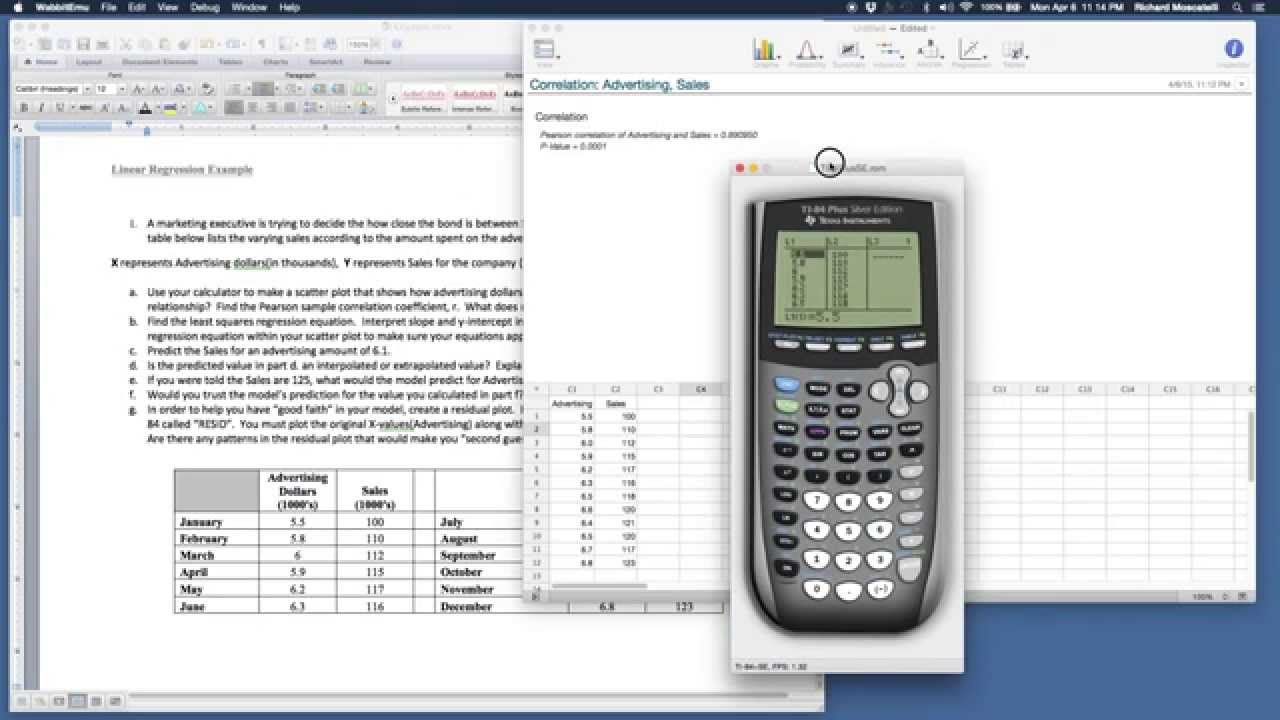Open the Graphs menu in Minitab toolbar
Viewport: 1280px width, 720px height.
click(x=765, y=52)
